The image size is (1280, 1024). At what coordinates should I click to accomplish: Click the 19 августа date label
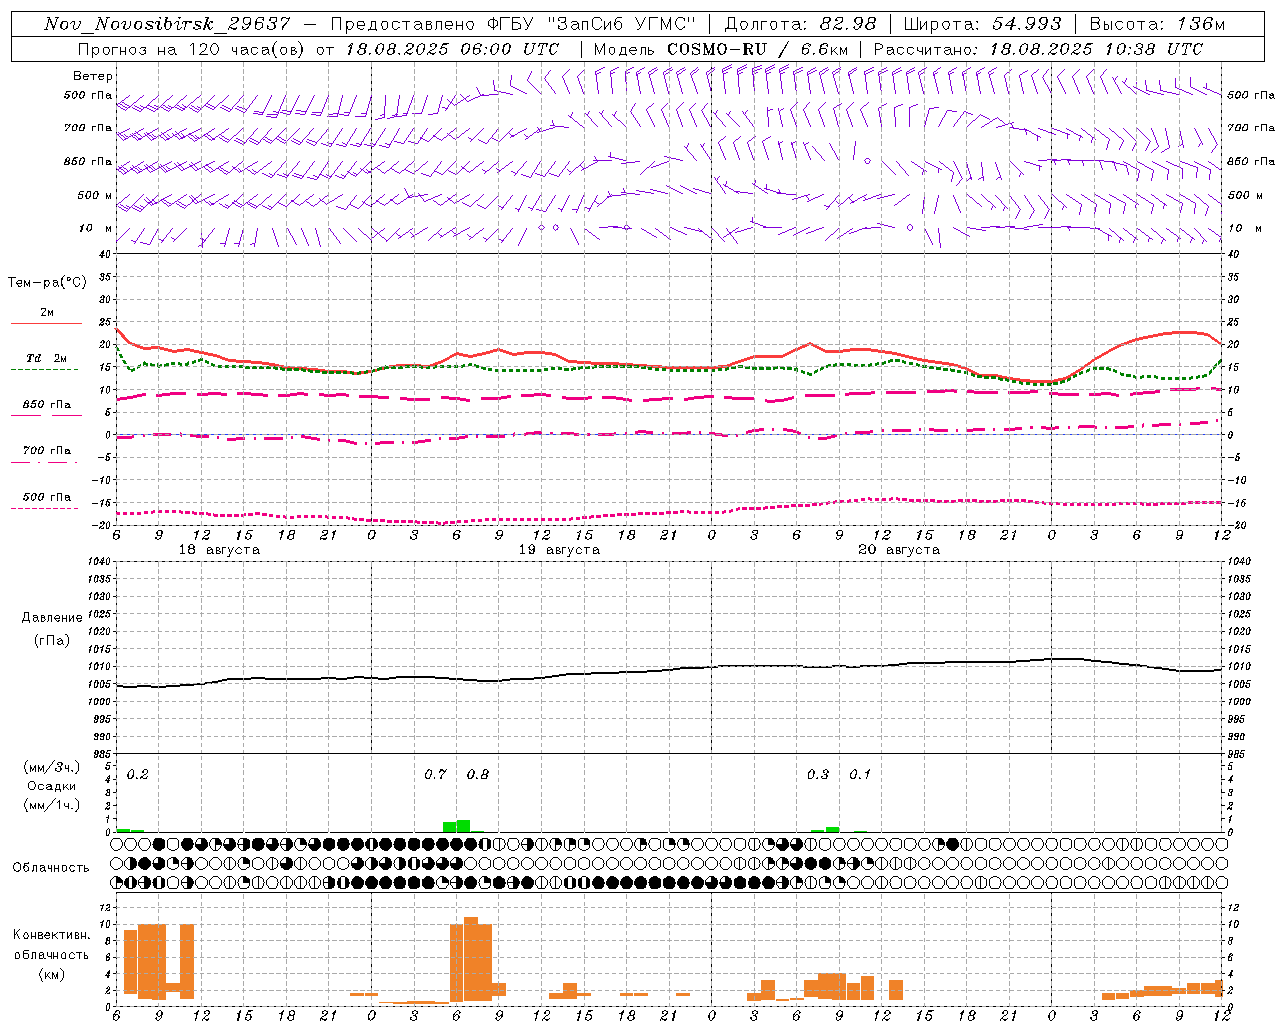tap(559, 550)
